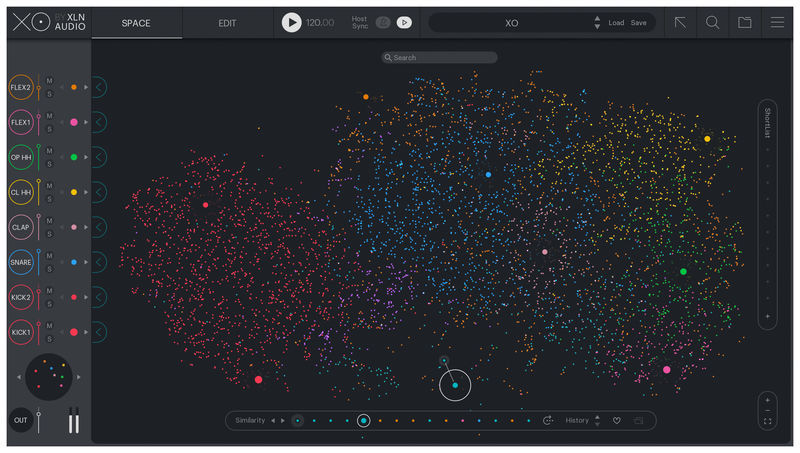Viewport: 800px width, 453px height.
Task: Click the refresh similarity list icon
Action: tap(548, 420)
